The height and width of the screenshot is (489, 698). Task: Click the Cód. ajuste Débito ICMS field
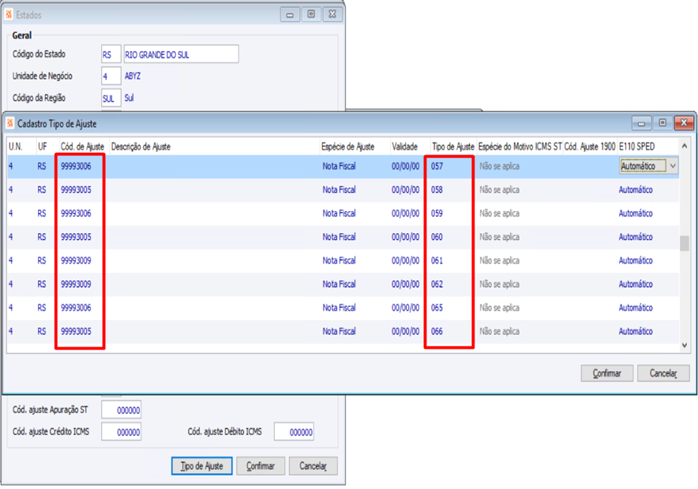point(294,432)
